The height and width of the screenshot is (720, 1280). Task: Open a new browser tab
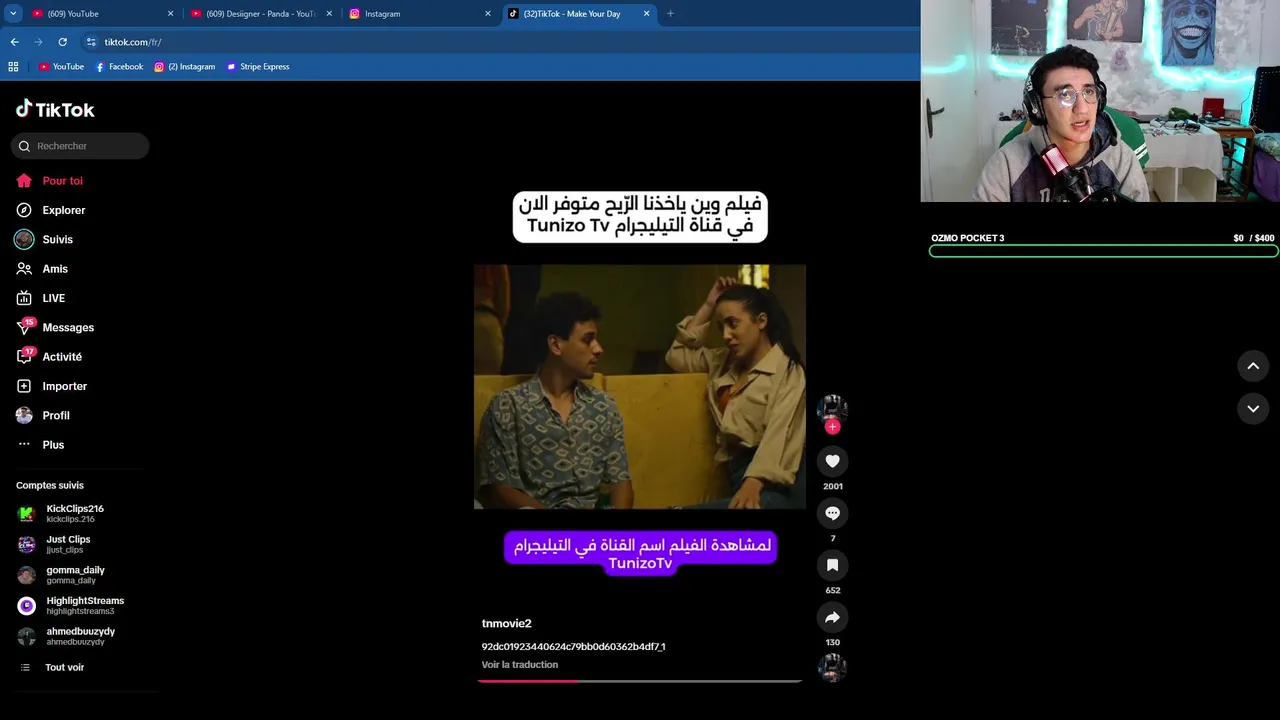[x=670, y=14]
